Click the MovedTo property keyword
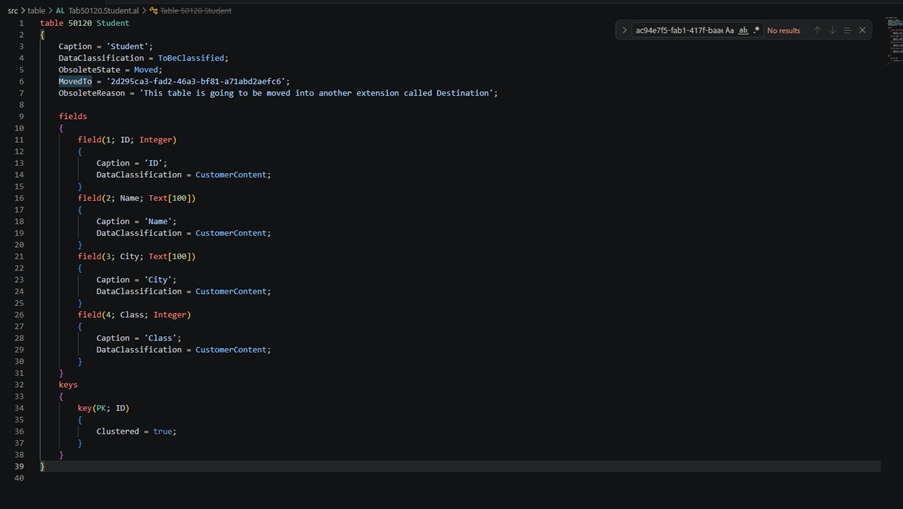 pos(75,81)
